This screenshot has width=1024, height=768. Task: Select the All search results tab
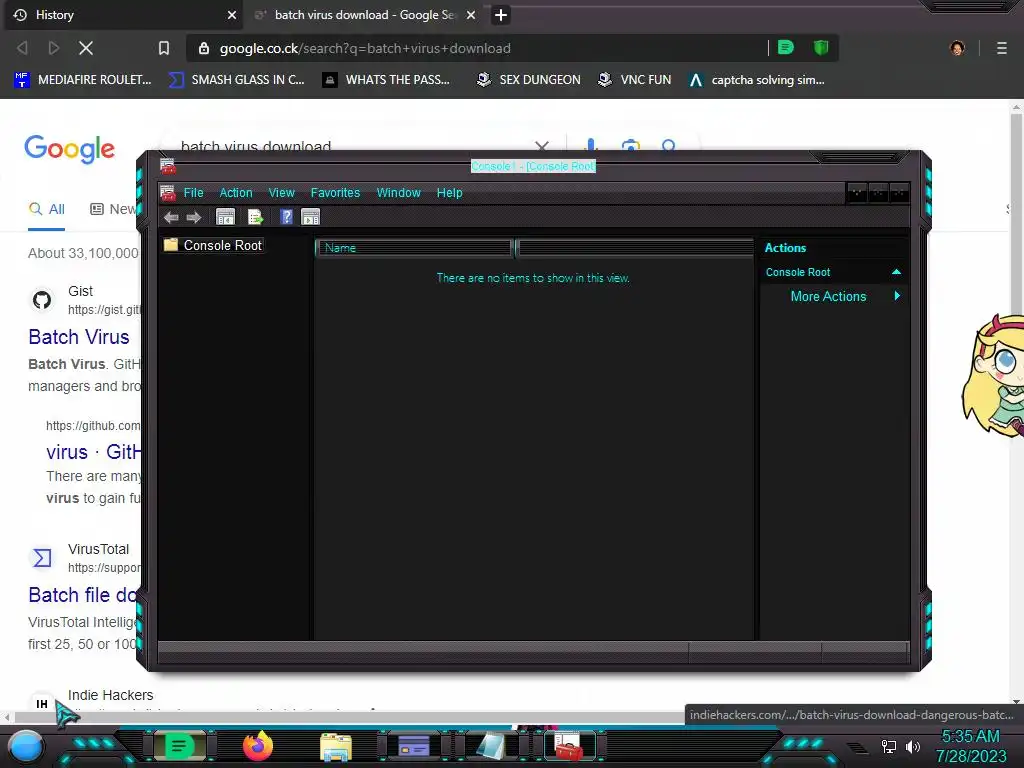click(x=46, y=209)
